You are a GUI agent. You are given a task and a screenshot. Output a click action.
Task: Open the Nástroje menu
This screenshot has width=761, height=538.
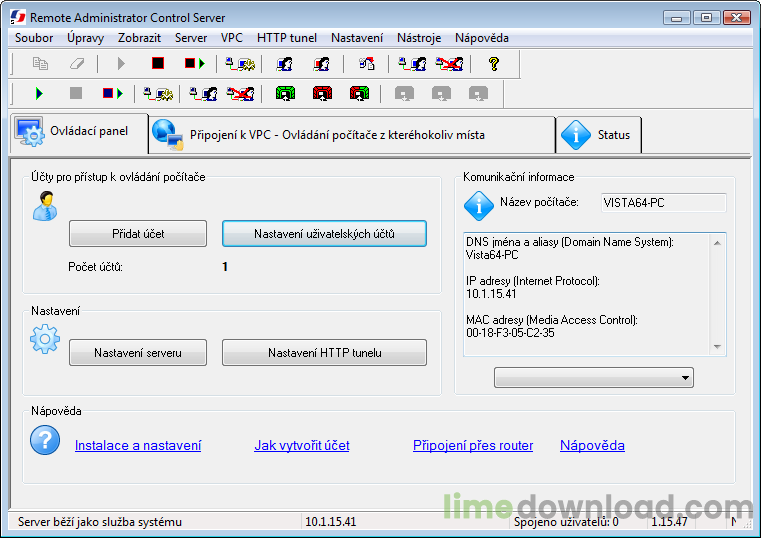[419, 38]
